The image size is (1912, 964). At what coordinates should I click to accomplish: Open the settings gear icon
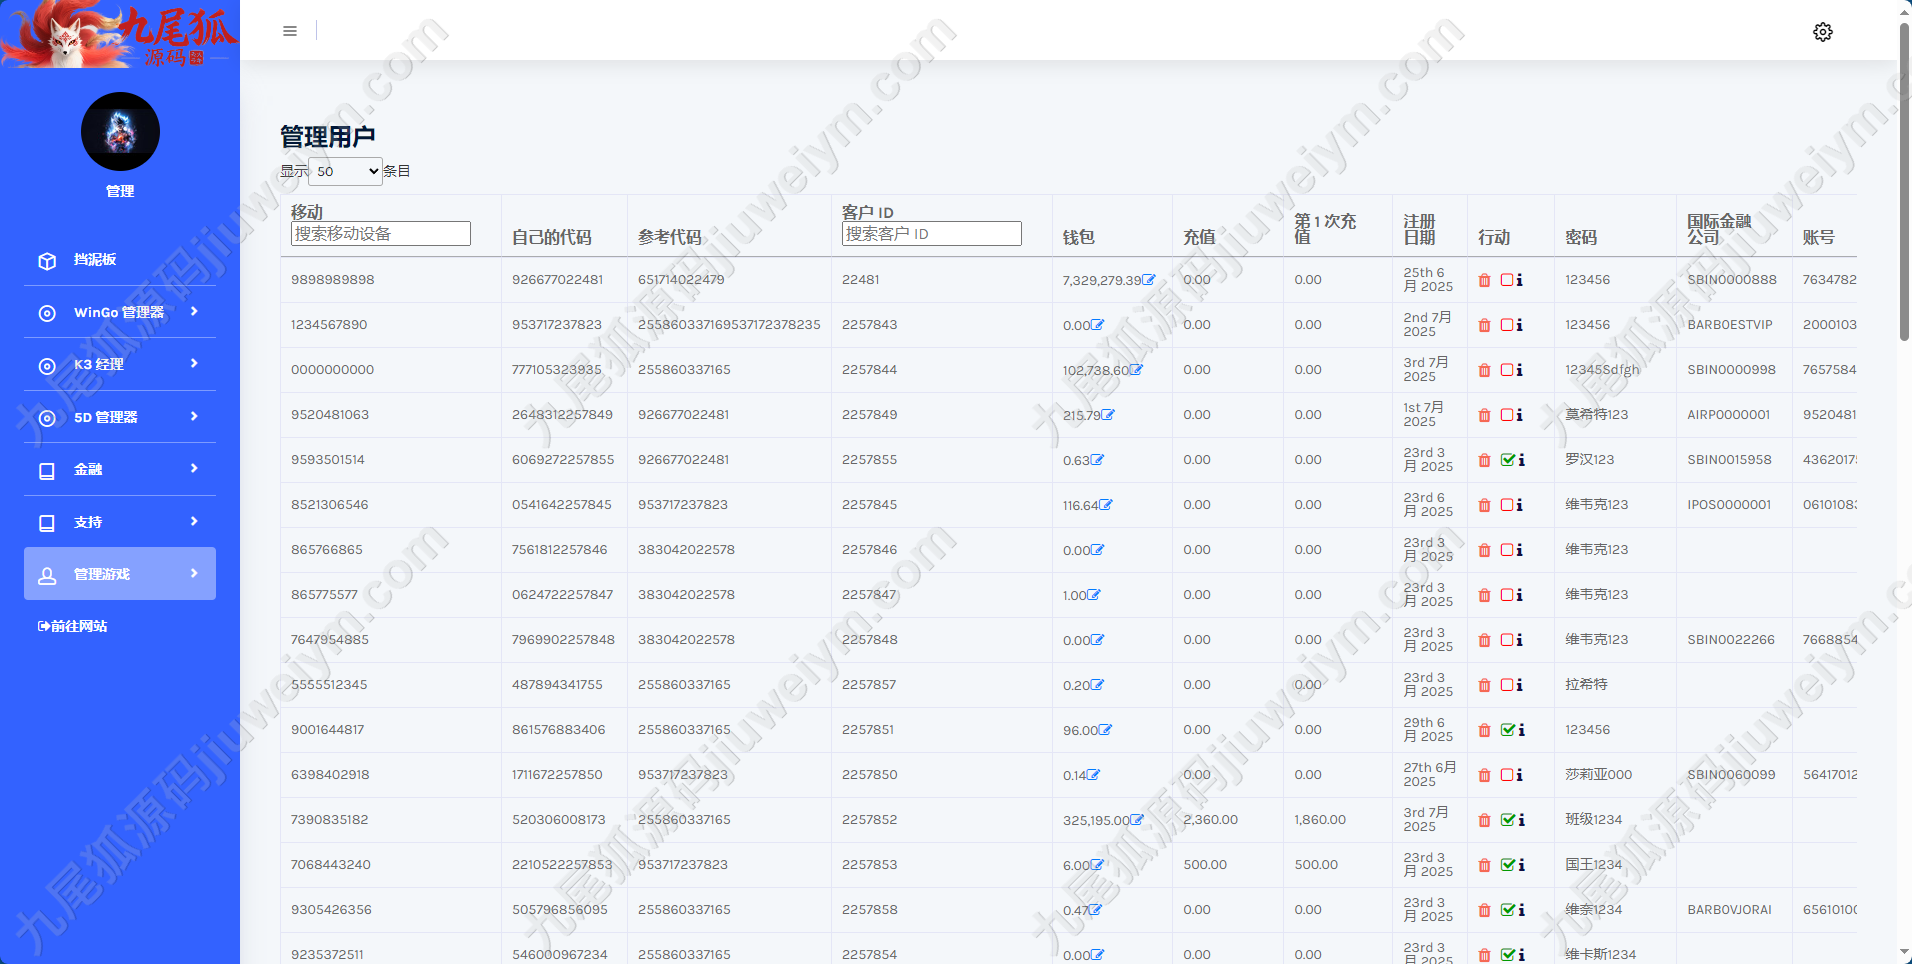[x=1823, y=32]
